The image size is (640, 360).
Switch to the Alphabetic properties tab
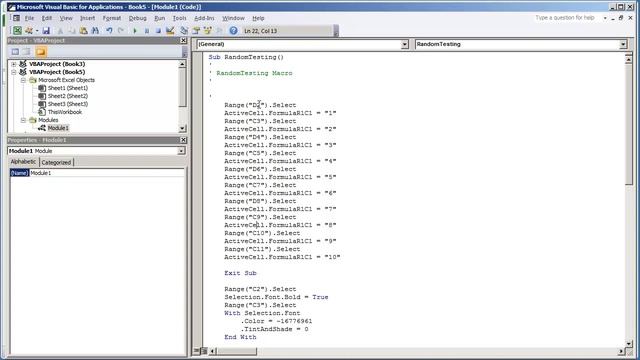(23, 162)
